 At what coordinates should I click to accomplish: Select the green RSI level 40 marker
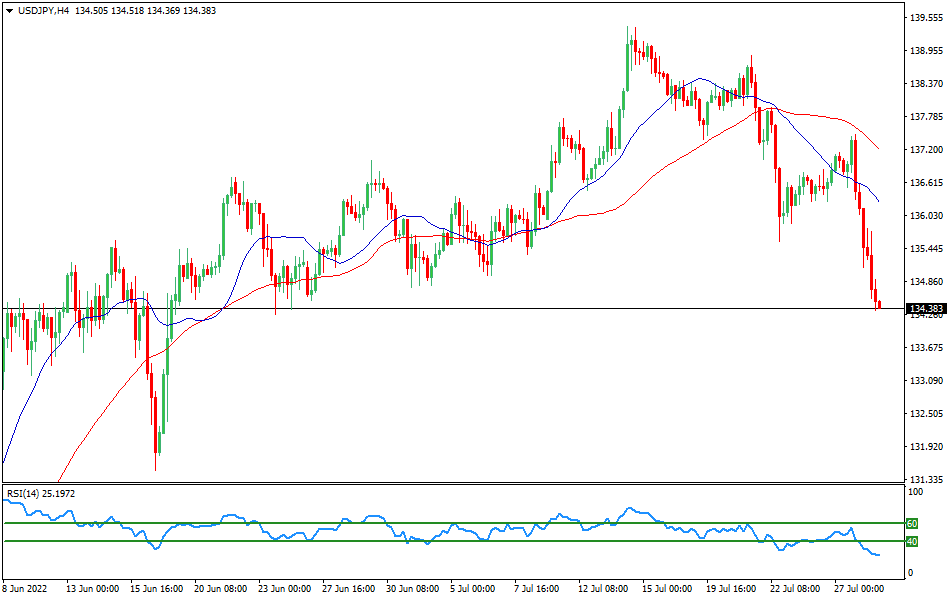pos(910,541)
